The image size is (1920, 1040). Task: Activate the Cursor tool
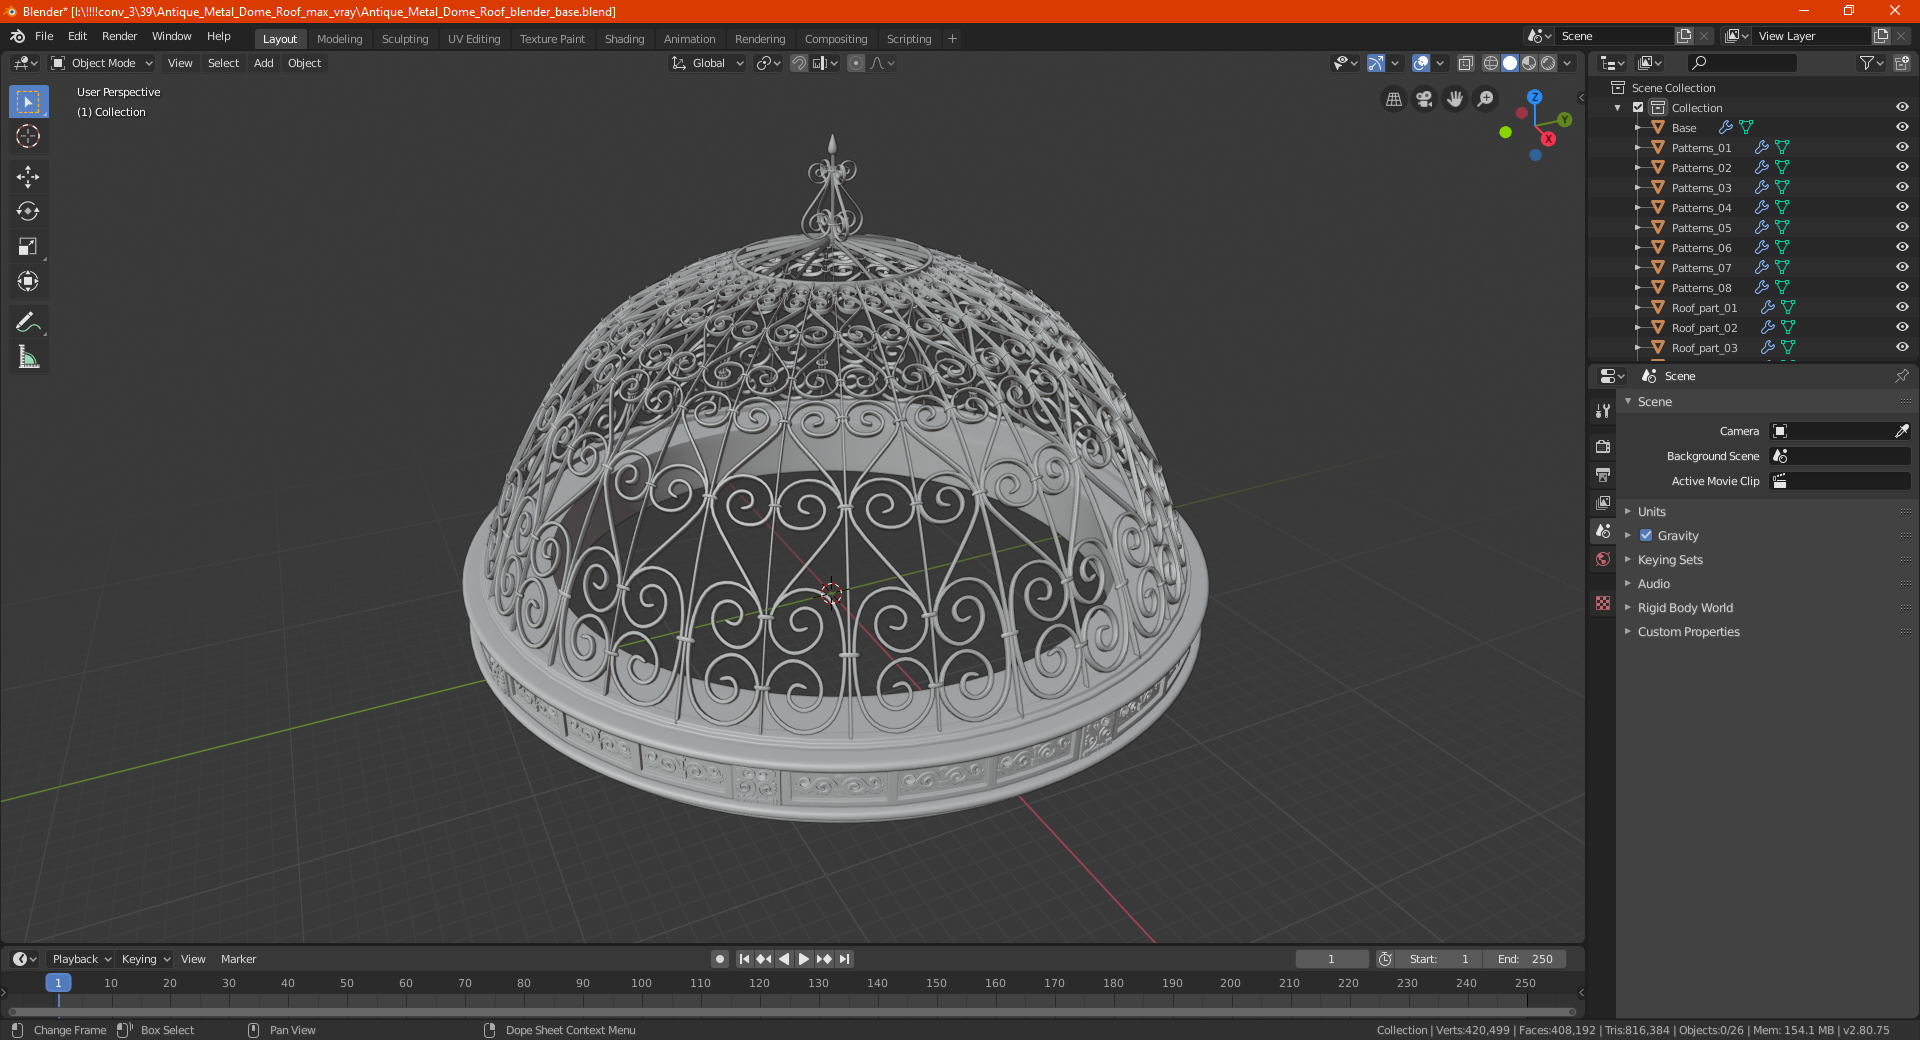click(28, 136)
